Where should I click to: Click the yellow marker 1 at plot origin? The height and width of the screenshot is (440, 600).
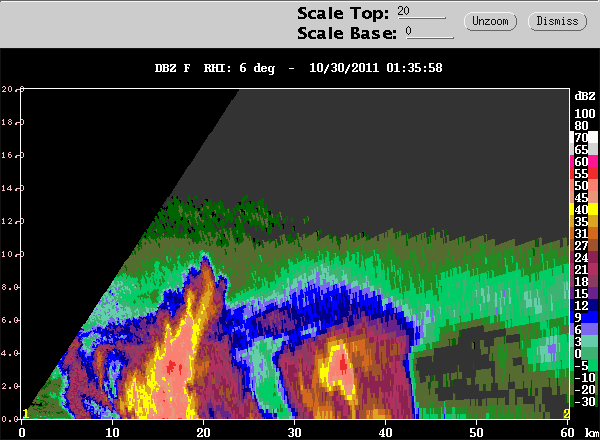coord(26,414)
